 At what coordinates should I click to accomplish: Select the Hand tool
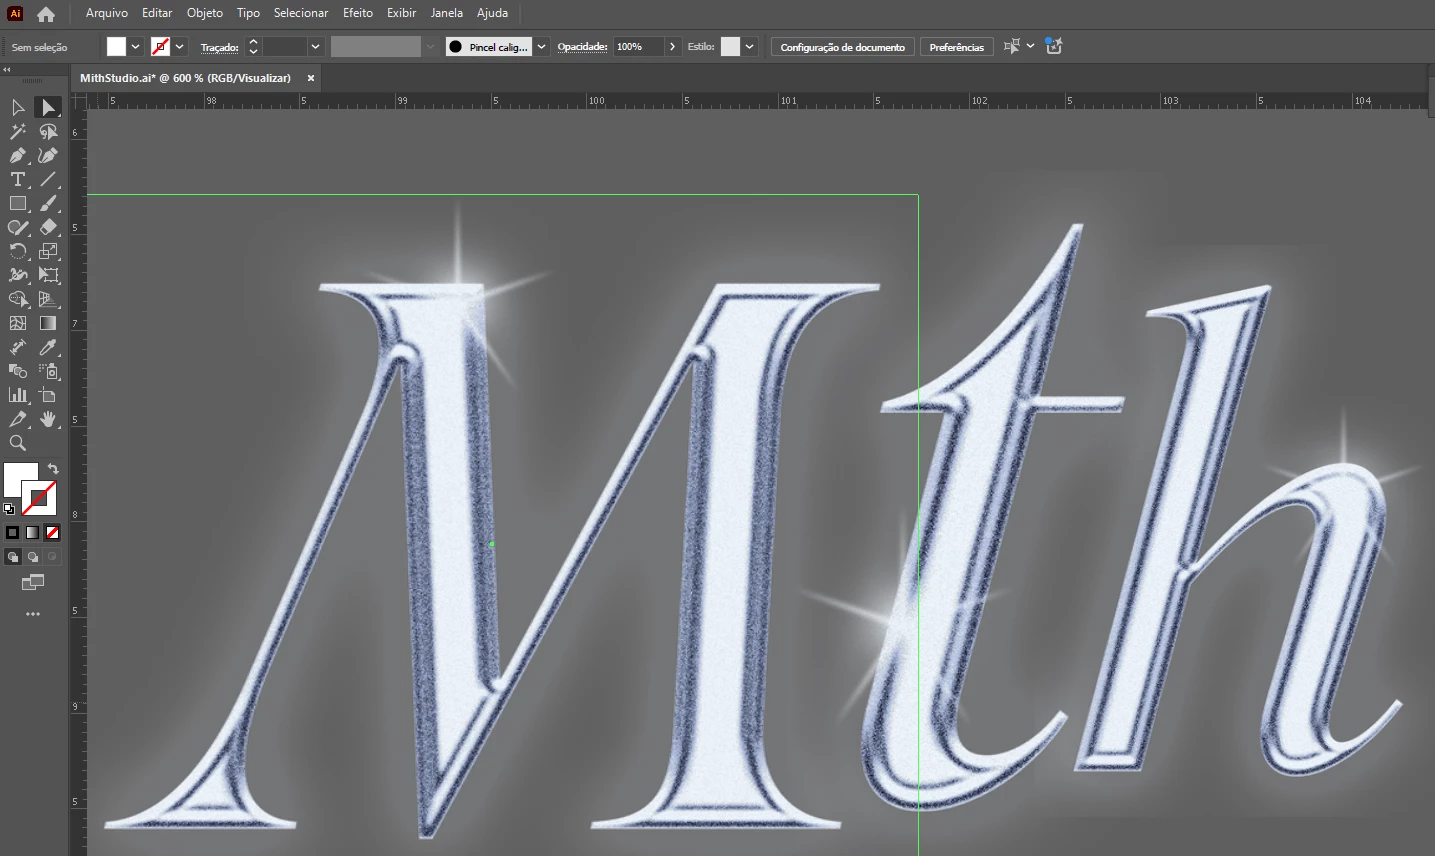click(x=48, y=419)
